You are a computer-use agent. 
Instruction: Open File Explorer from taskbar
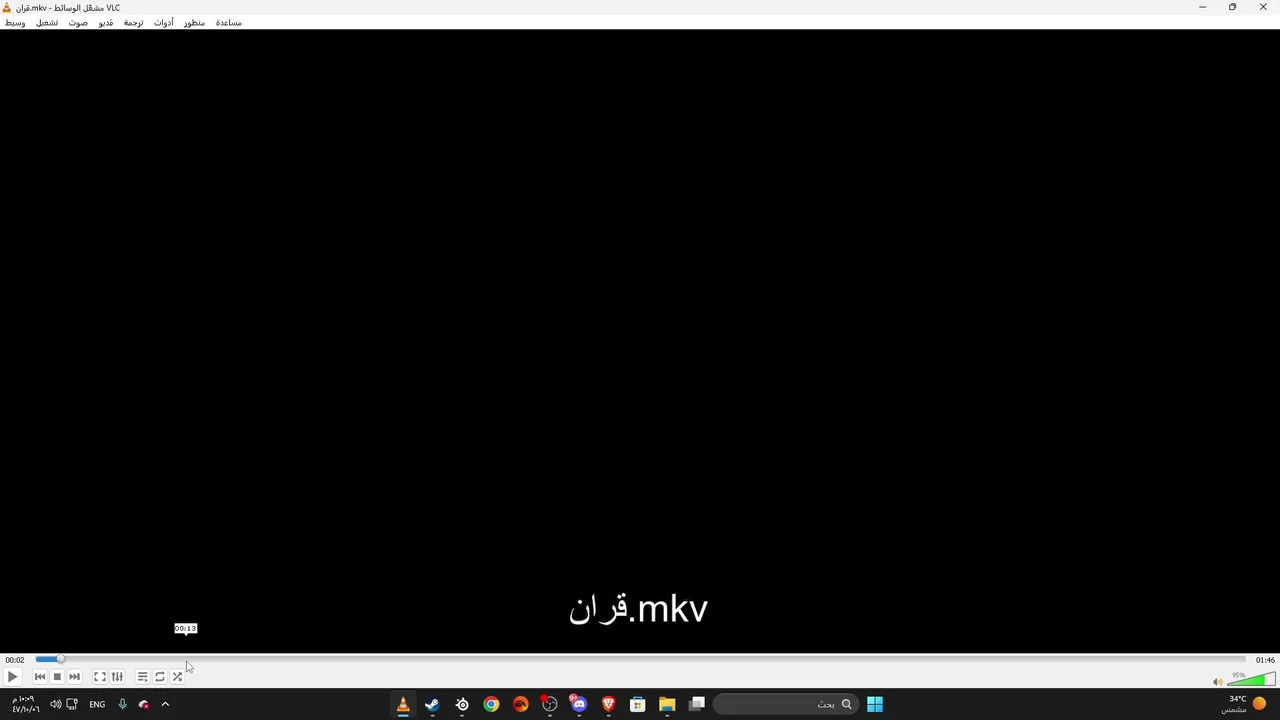click(667, 704)
